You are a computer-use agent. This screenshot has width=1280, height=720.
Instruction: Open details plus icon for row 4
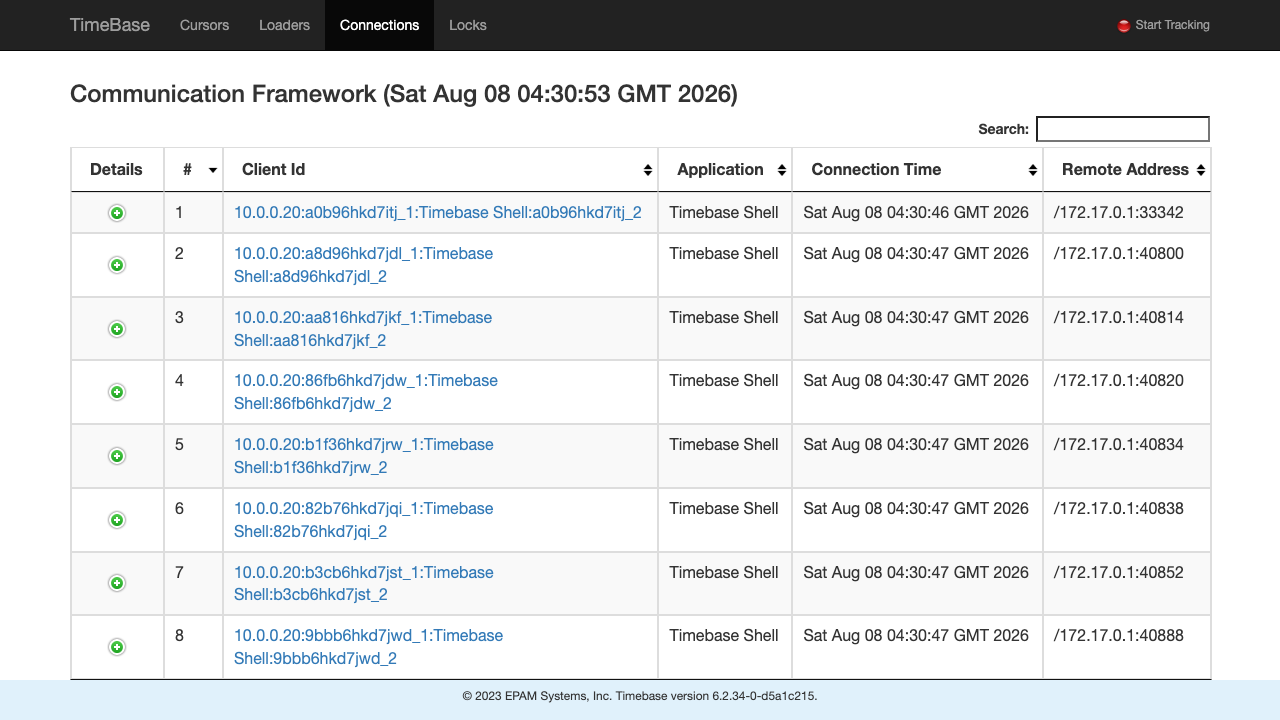tap(117, 392)
